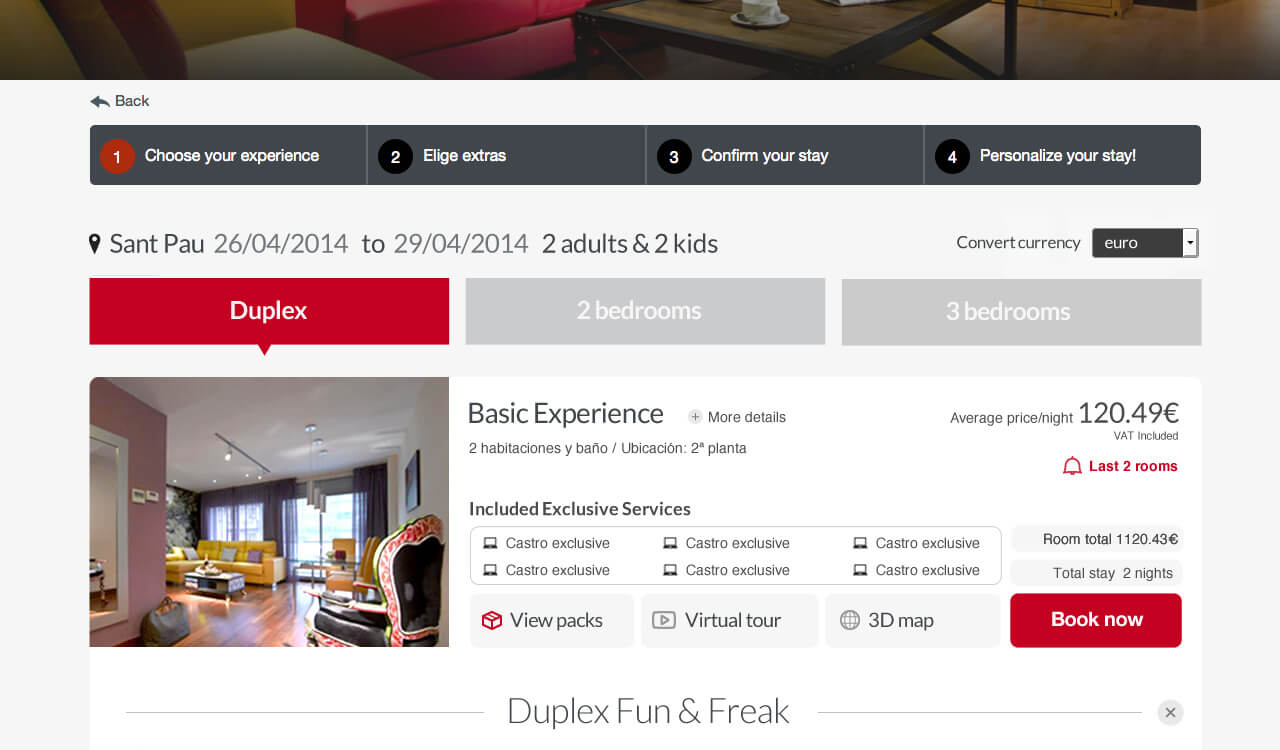Go to step 4 Personalize your stay
Screen dimensions: 1280x750
(1063, 155)
